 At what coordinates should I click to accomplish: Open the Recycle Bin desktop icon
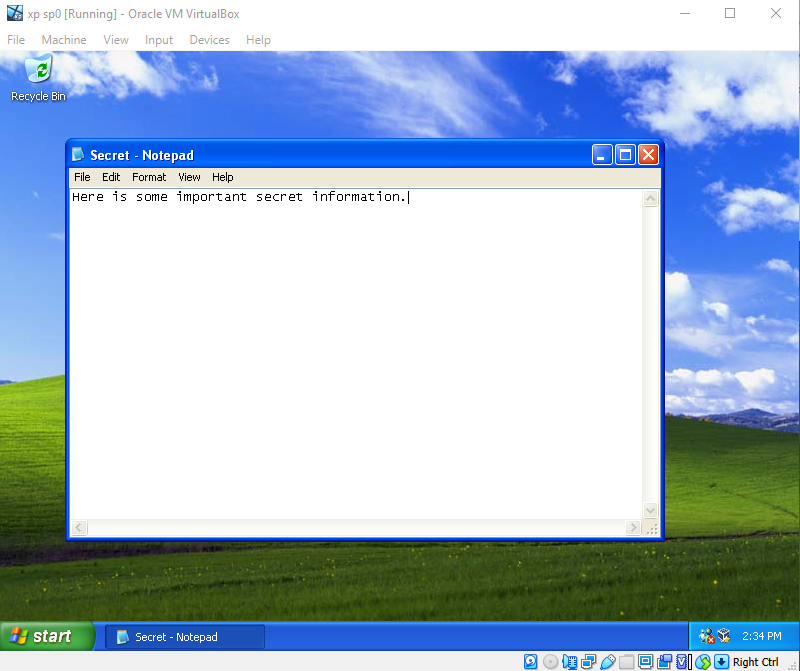[x=39, y=79]
